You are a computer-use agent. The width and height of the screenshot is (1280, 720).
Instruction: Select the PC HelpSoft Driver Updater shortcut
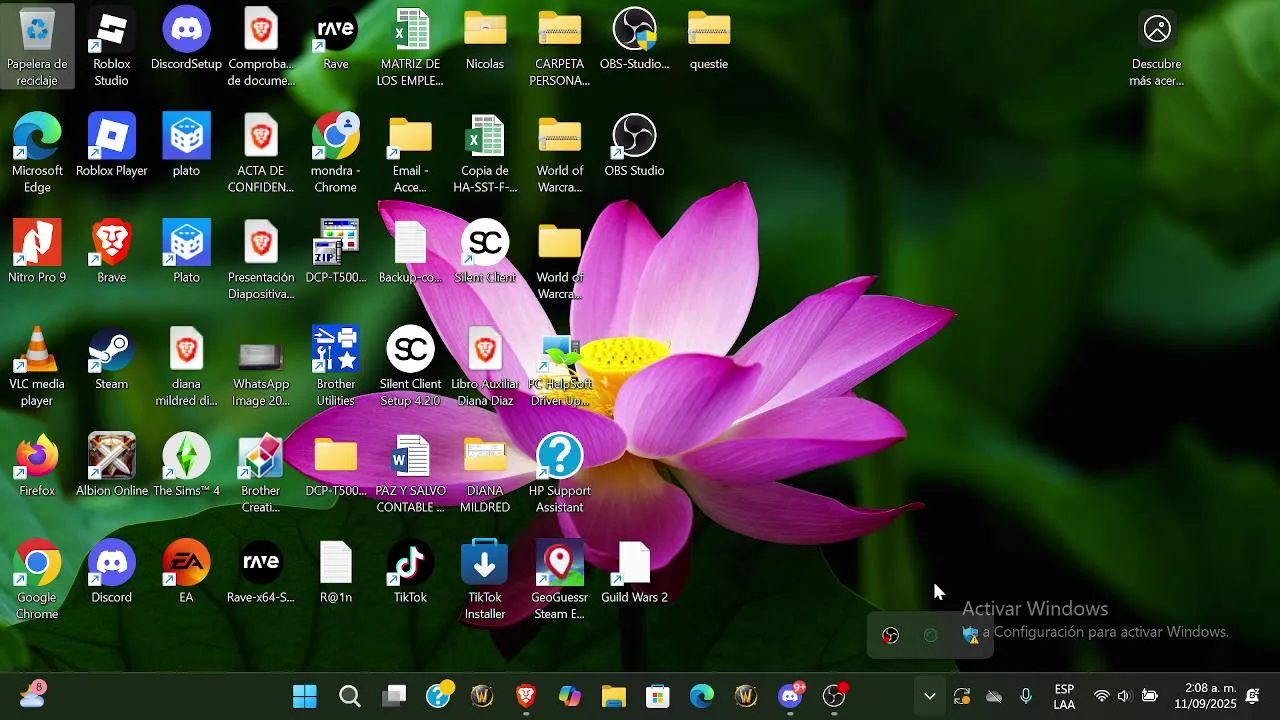tap(559, 367)
